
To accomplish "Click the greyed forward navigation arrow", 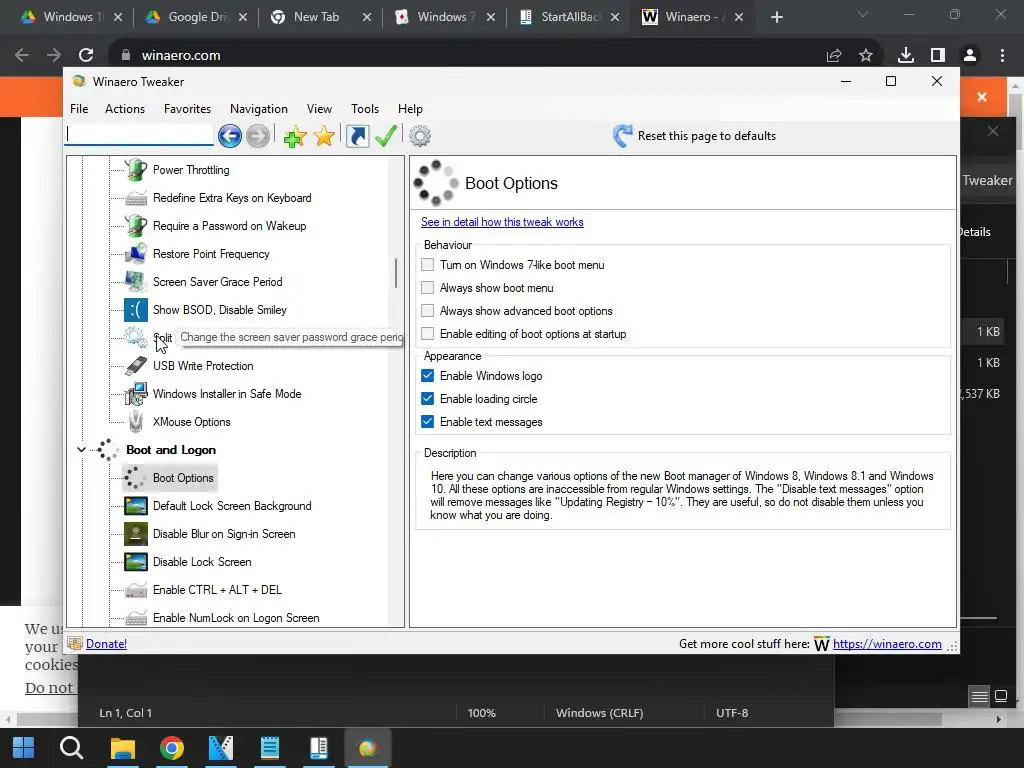I will 258,136.
